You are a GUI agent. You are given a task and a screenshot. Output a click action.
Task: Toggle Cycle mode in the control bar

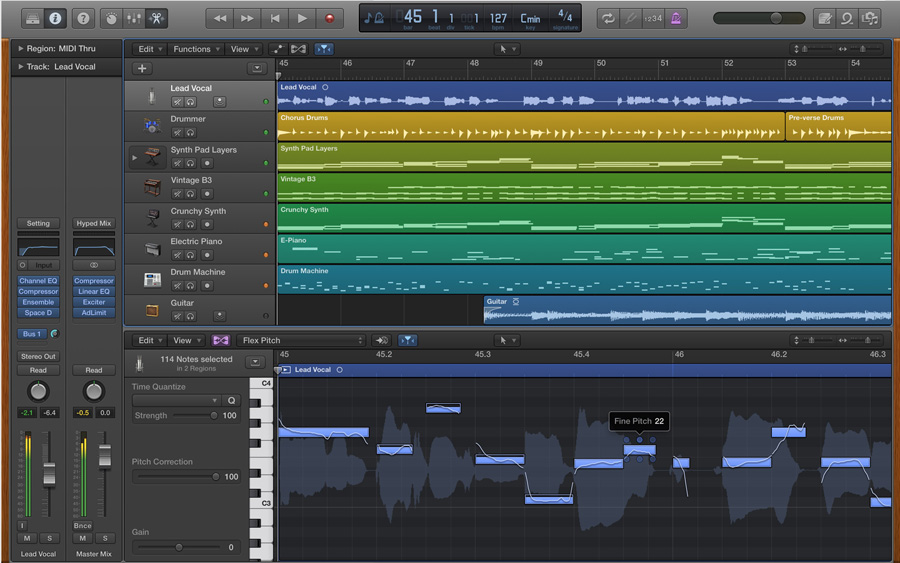pos(607,18)
